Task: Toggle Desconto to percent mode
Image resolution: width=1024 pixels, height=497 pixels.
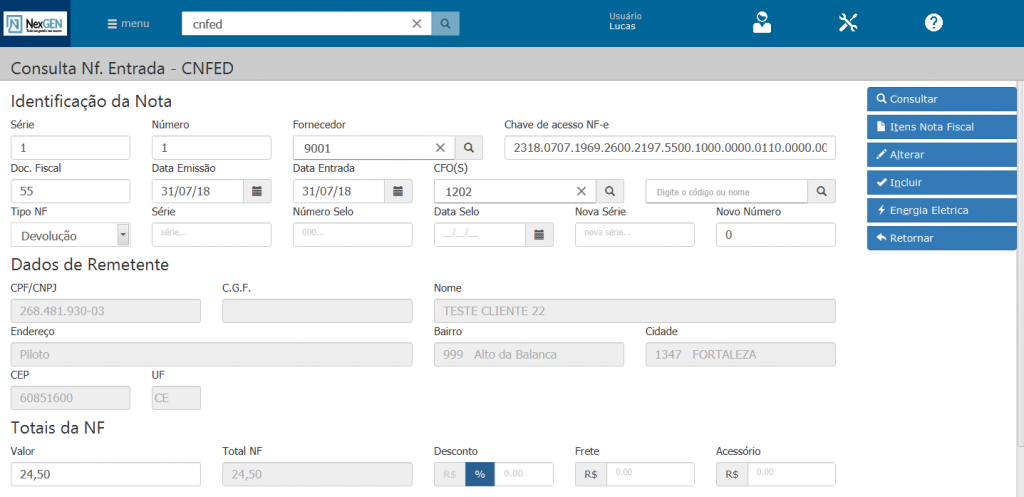Action: tap(479, 475)
